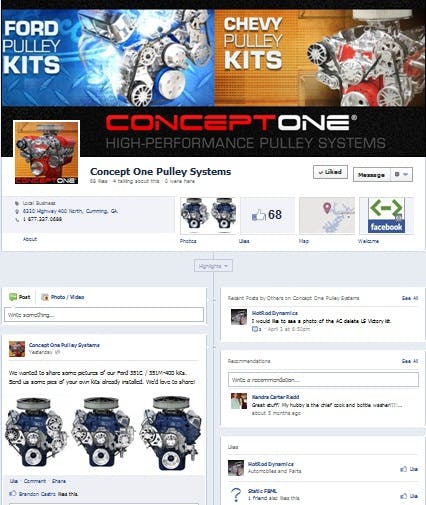The image size is (426, 505).
Task: Open the Welcome app tile with Facebook logo
Action: pos(386,215)
